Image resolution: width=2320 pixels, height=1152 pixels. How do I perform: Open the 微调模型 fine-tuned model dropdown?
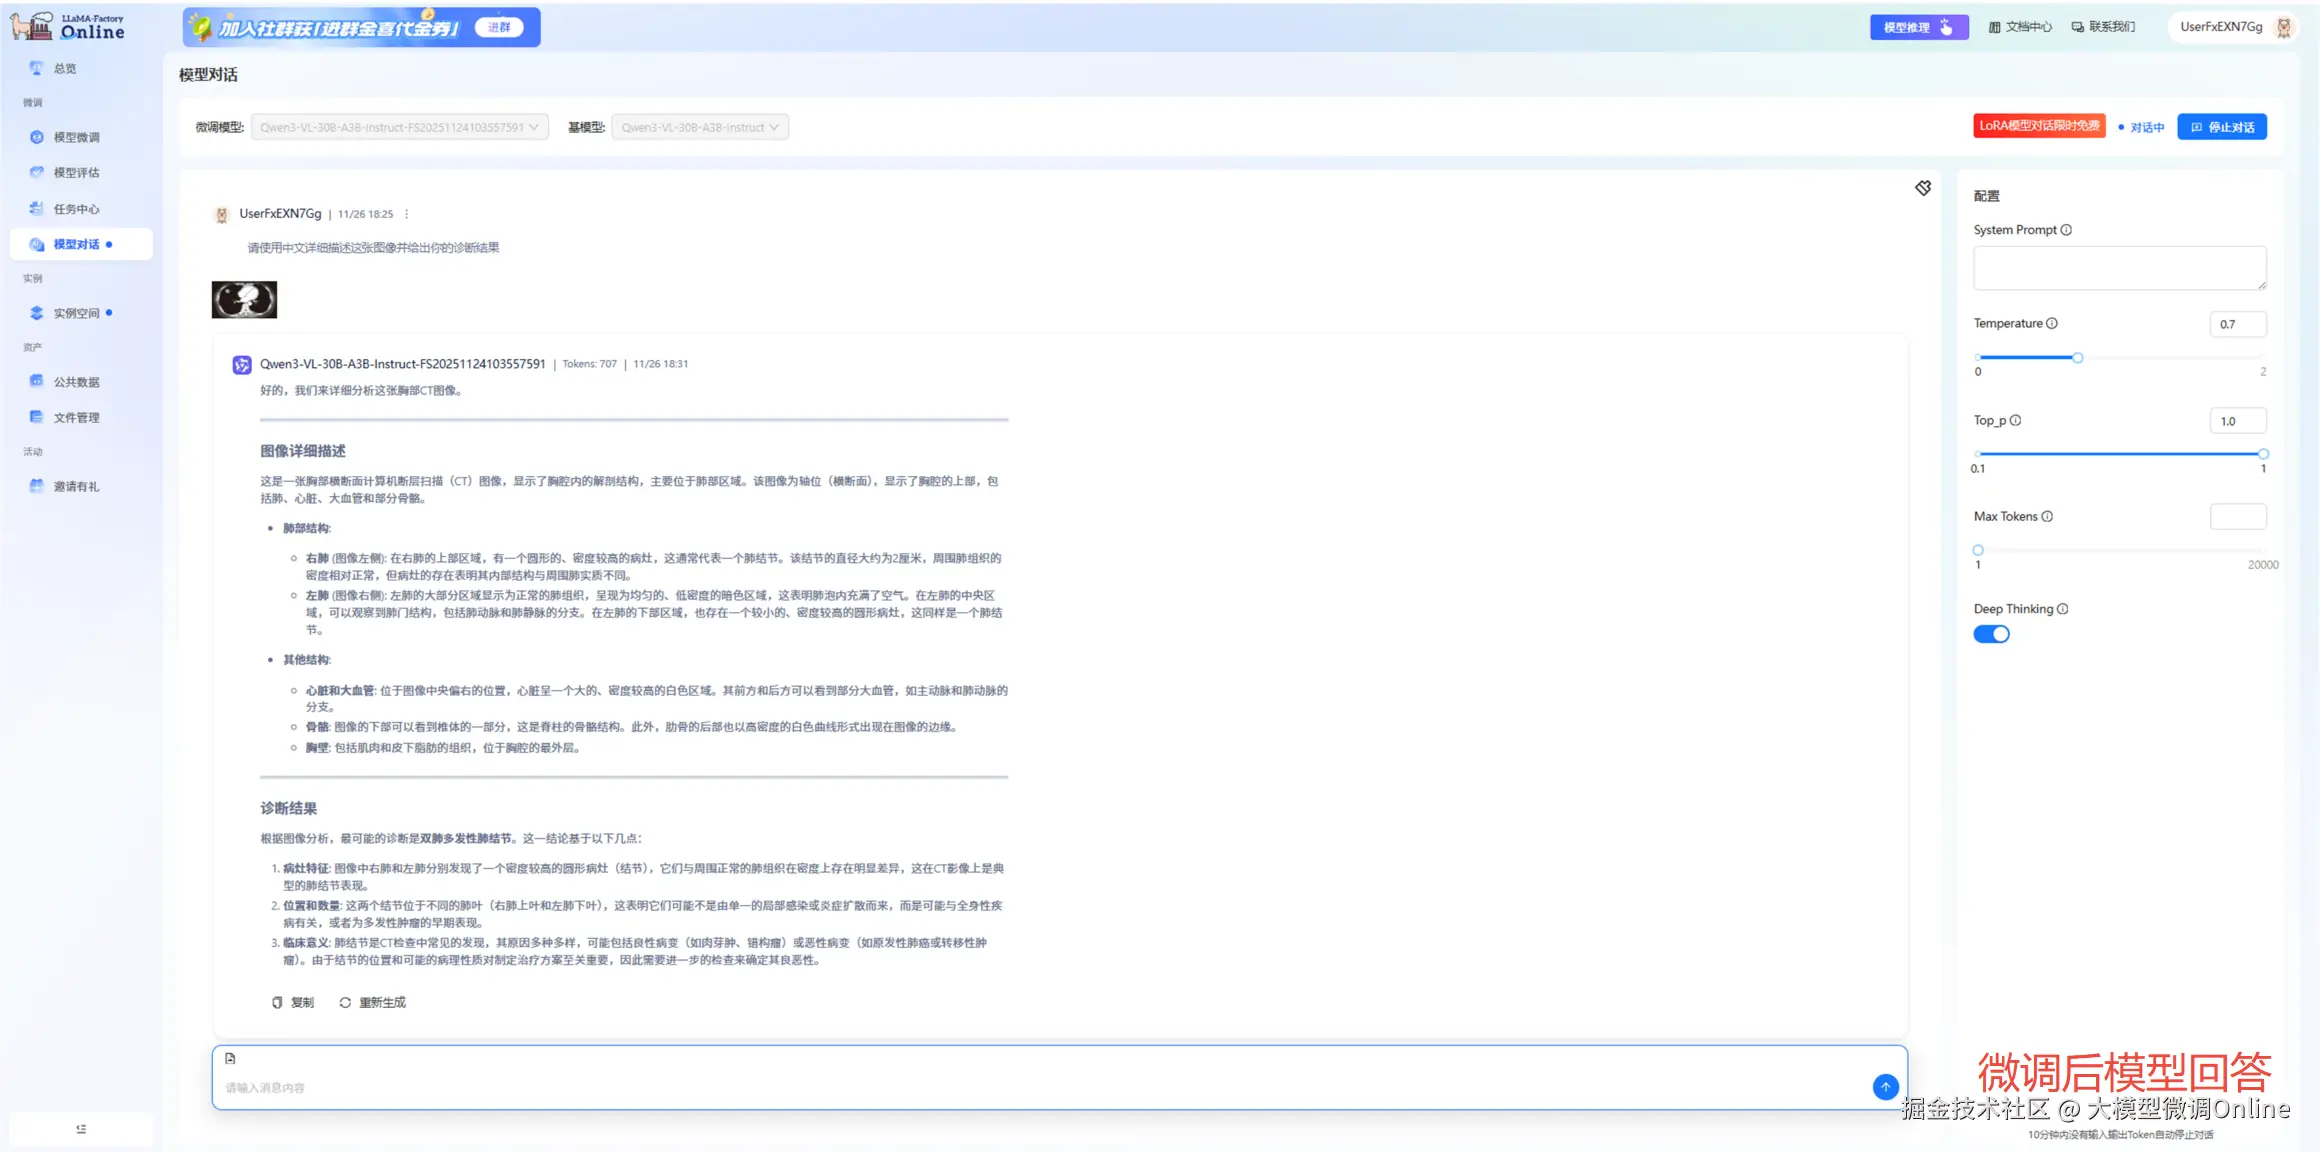[x=399, y=127]
